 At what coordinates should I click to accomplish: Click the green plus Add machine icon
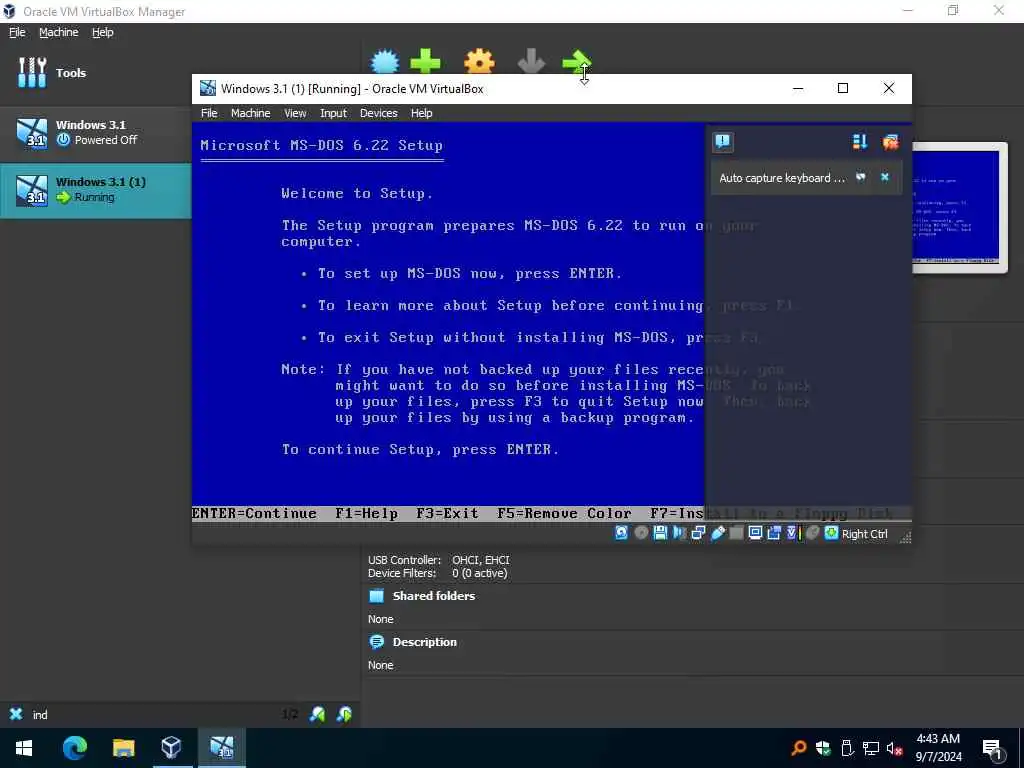425,61
